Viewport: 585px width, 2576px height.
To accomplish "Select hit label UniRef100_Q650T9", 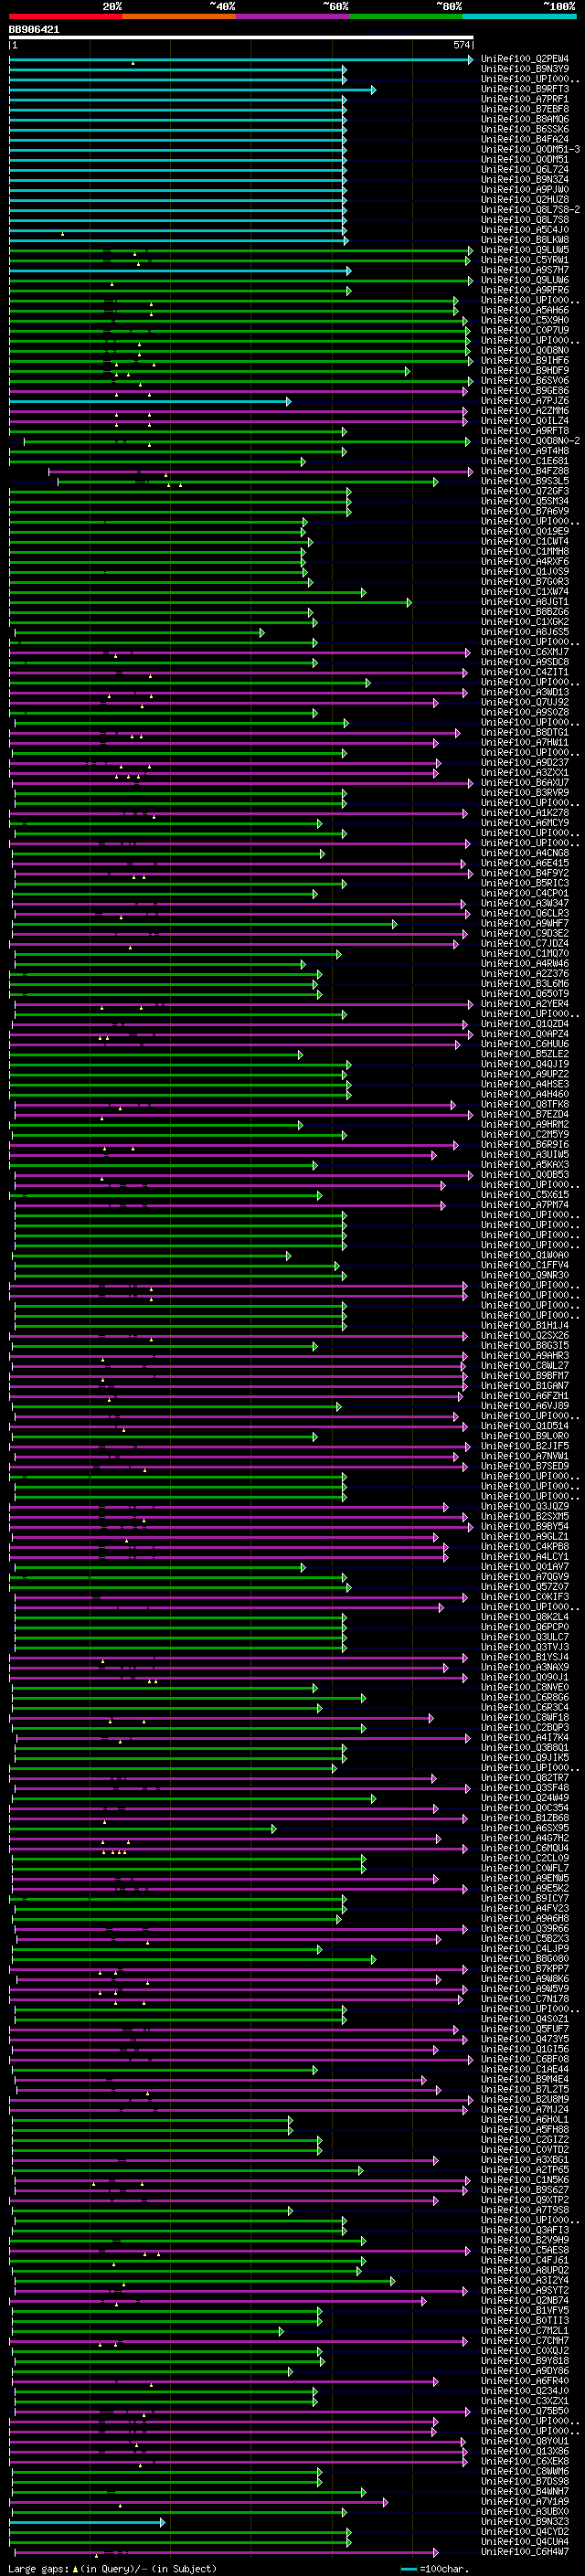I will [525, 994].
